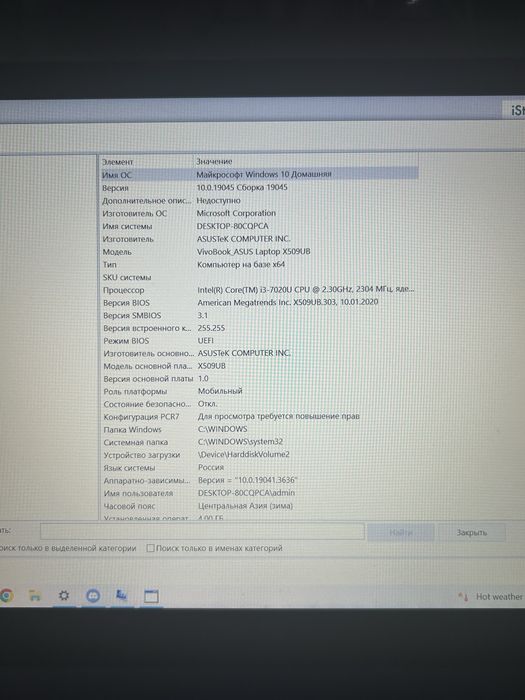Screen dimensions: 525x700
Task: Select the 'Язык системы' row
Action: [259, 468]
